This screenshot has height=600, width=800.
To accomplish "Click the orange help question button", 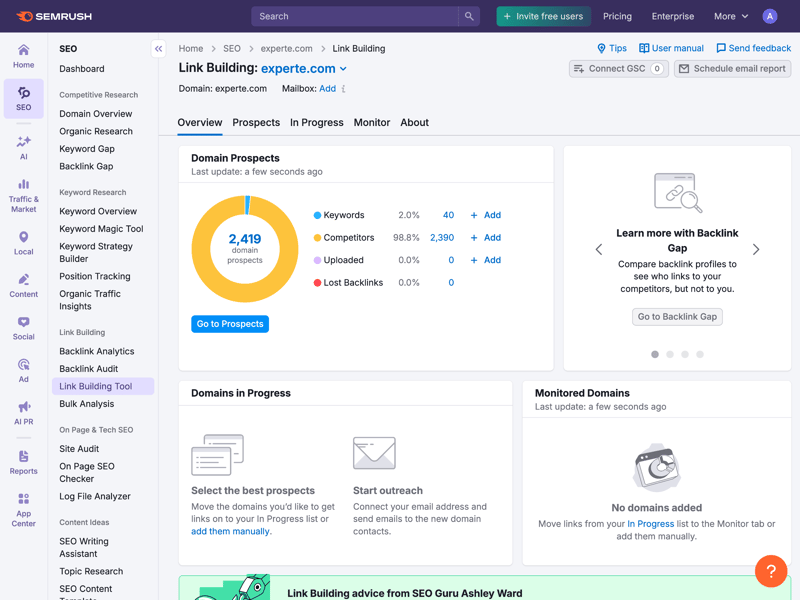I will point(771,571).
